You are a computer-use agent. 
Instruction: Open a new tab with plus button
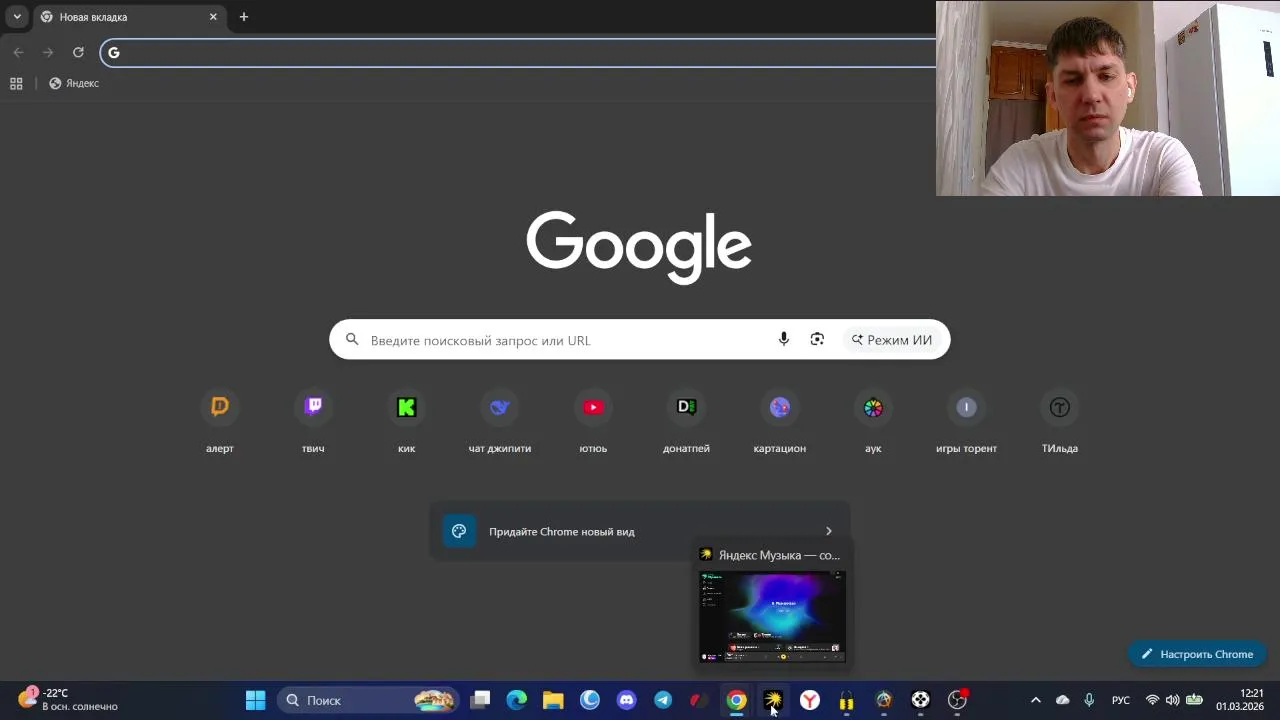(x=243, y=17)
